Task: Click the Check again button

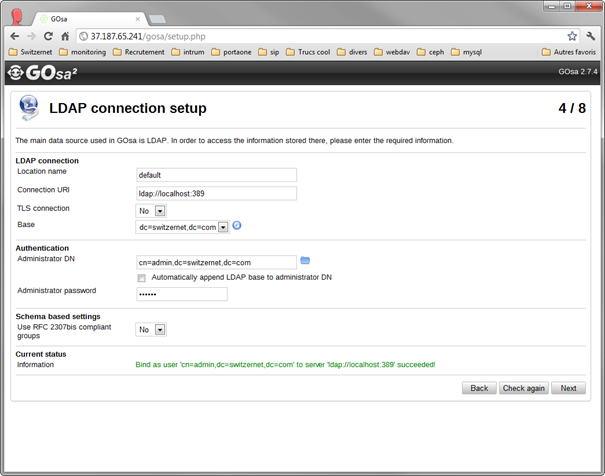Action: tap(524, 388)
